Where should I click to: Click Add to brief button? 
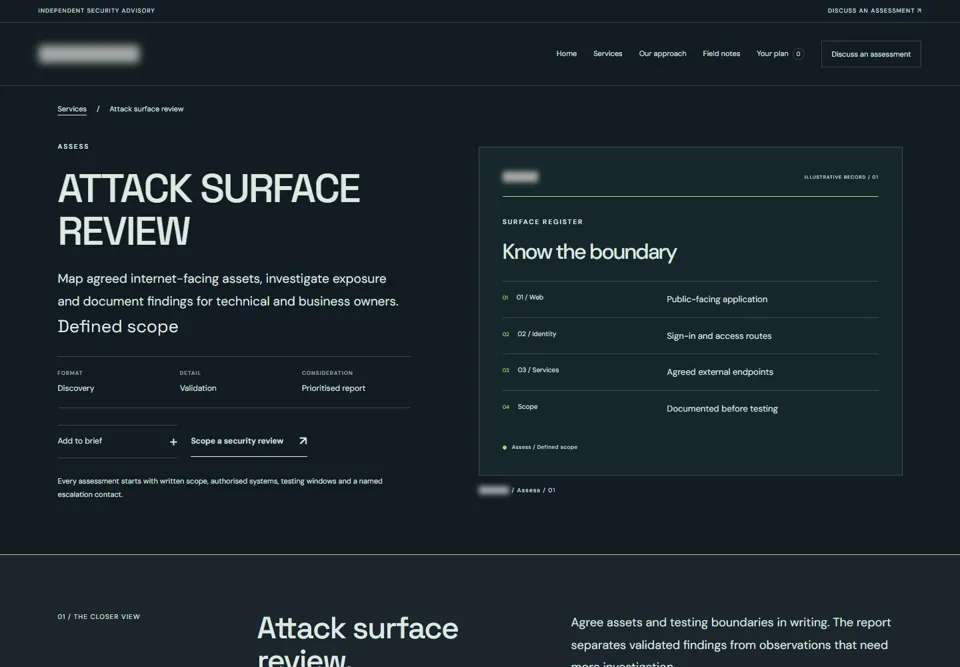[117, 441]
